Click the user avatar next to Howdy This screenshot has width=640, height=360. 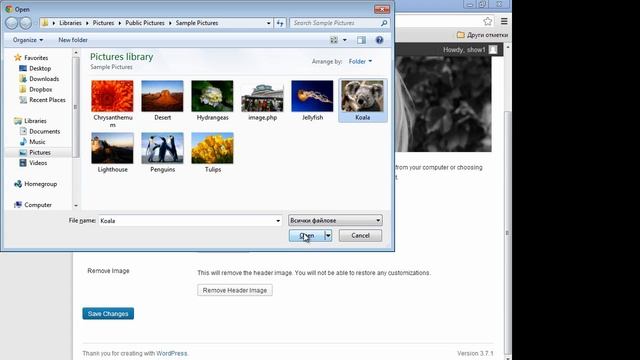pos(493,50)
